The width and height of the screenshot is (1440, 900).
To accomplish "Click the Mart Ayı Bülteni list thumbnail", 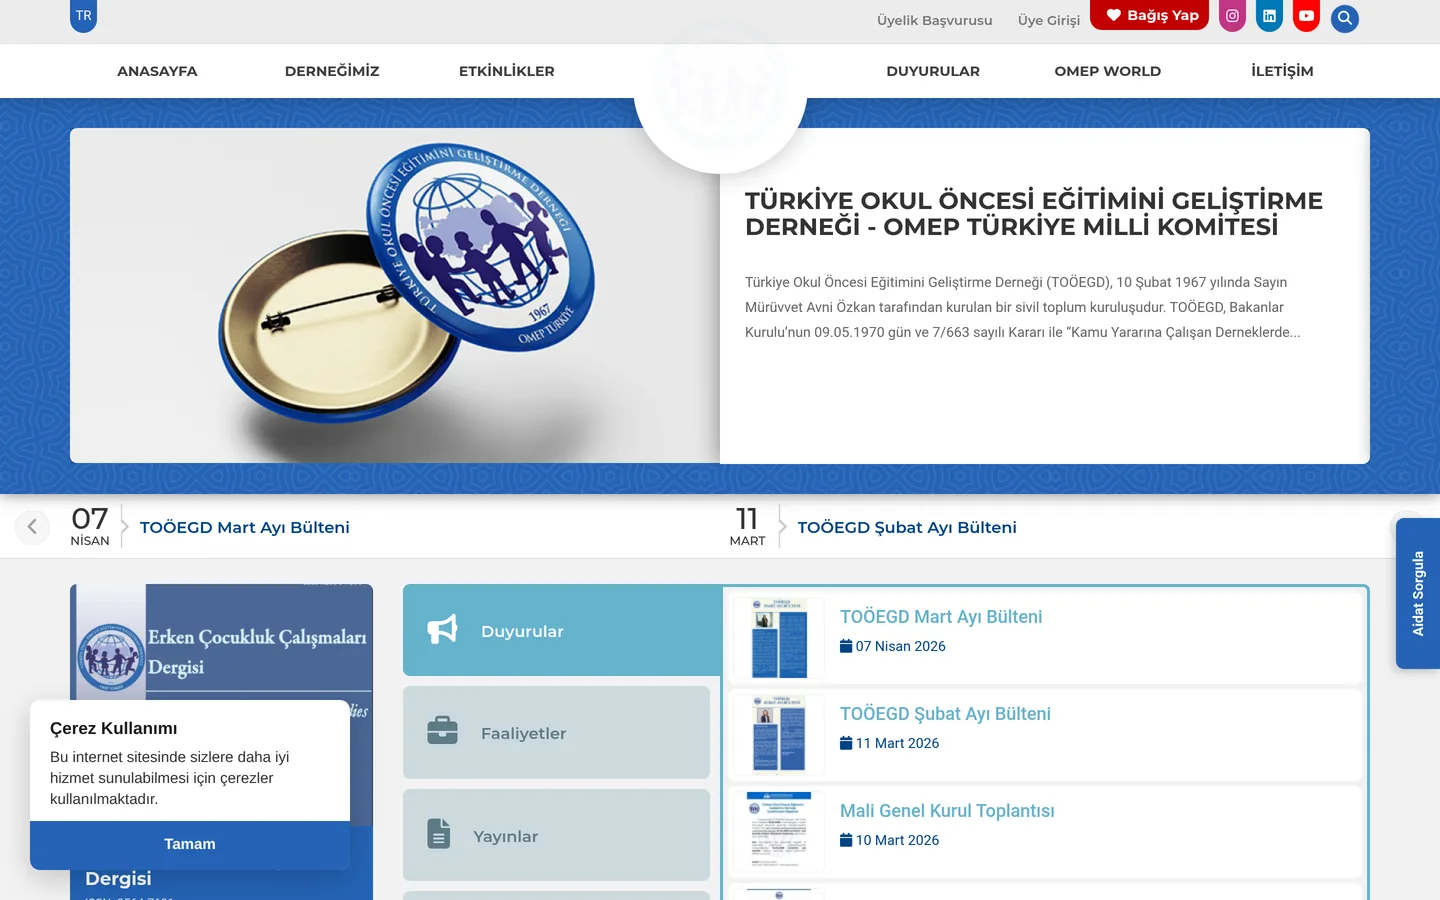I will coord(779,638).
